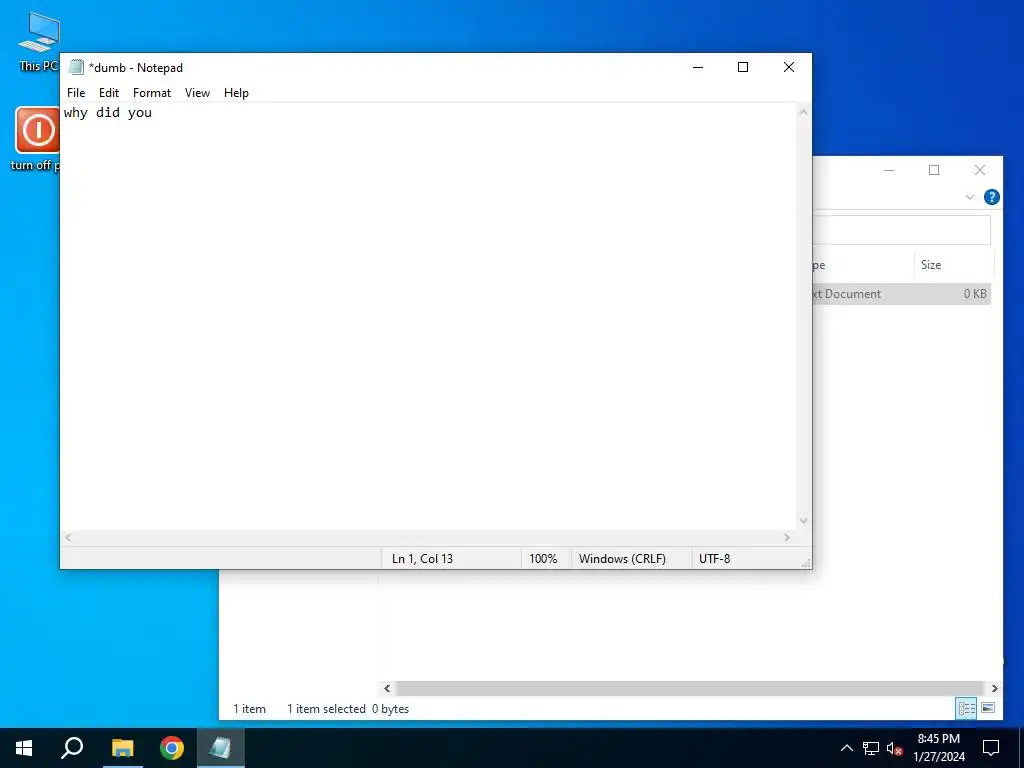Switch Explorer to large icons view
Viewport: 1024px width, 768px height.
(x=988, y=708)
